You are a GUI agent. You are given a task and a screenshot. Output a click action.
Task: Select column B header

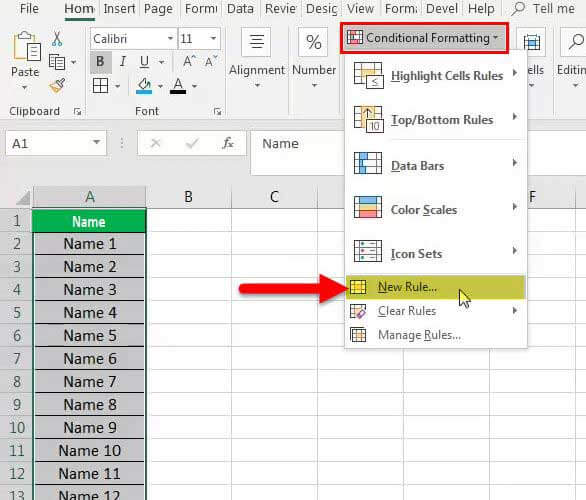[x=189, y=197]
